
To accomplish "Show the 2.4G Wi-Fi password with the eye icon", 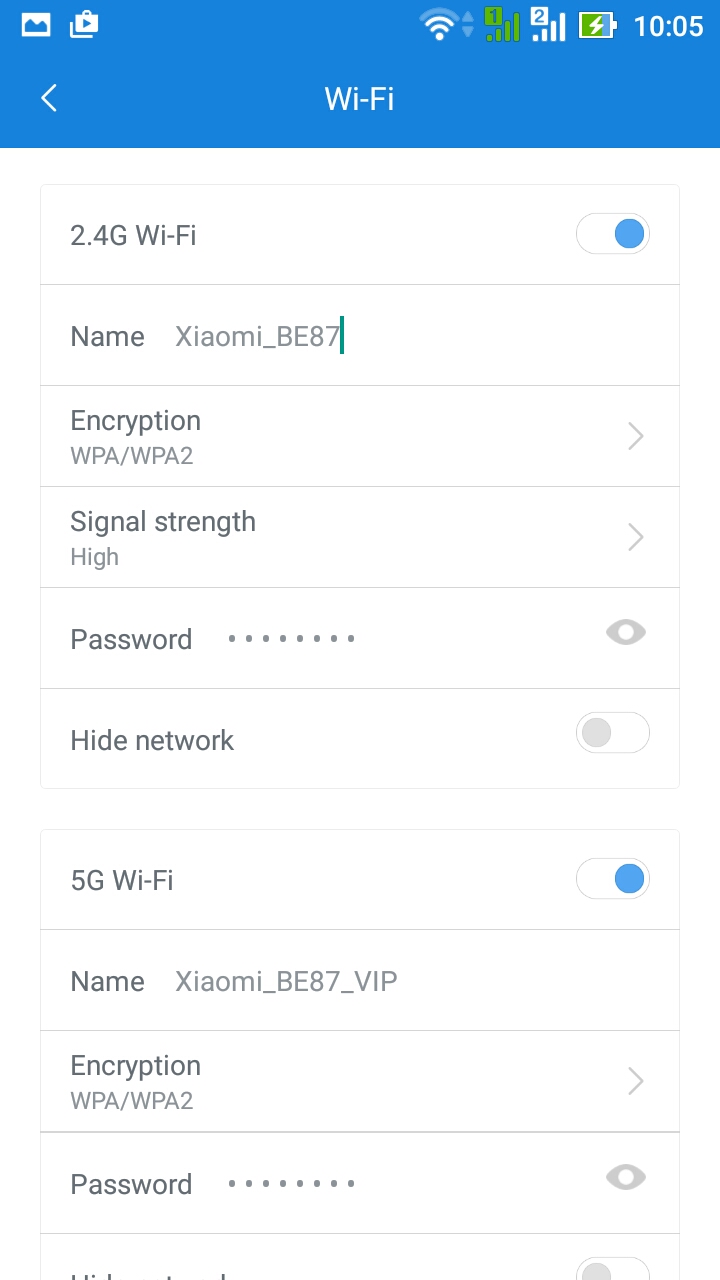I will (x=626, y=632).
